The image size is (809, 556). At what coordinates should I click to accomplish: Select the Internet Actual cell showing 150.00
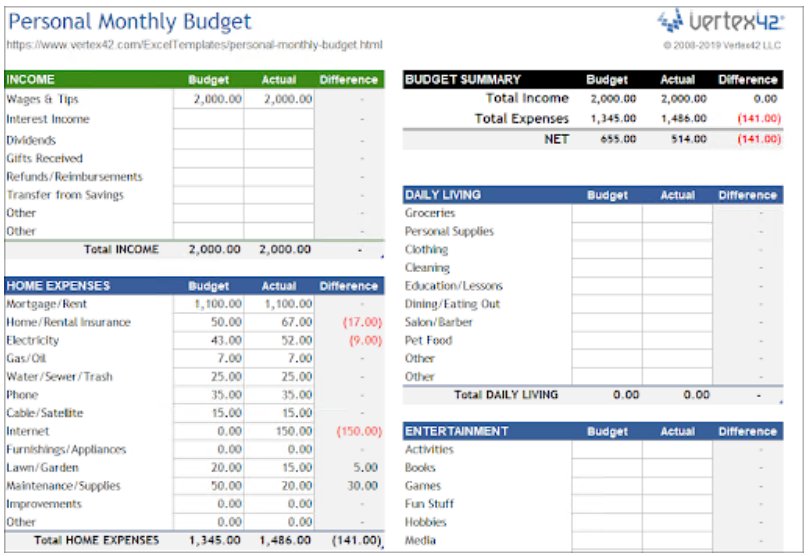coord(278,432)
